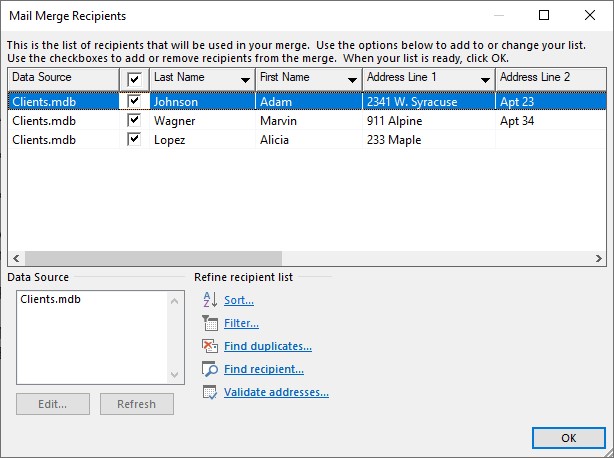
Task: Click the Filter funnel icon
Action: tap(210, 323)
